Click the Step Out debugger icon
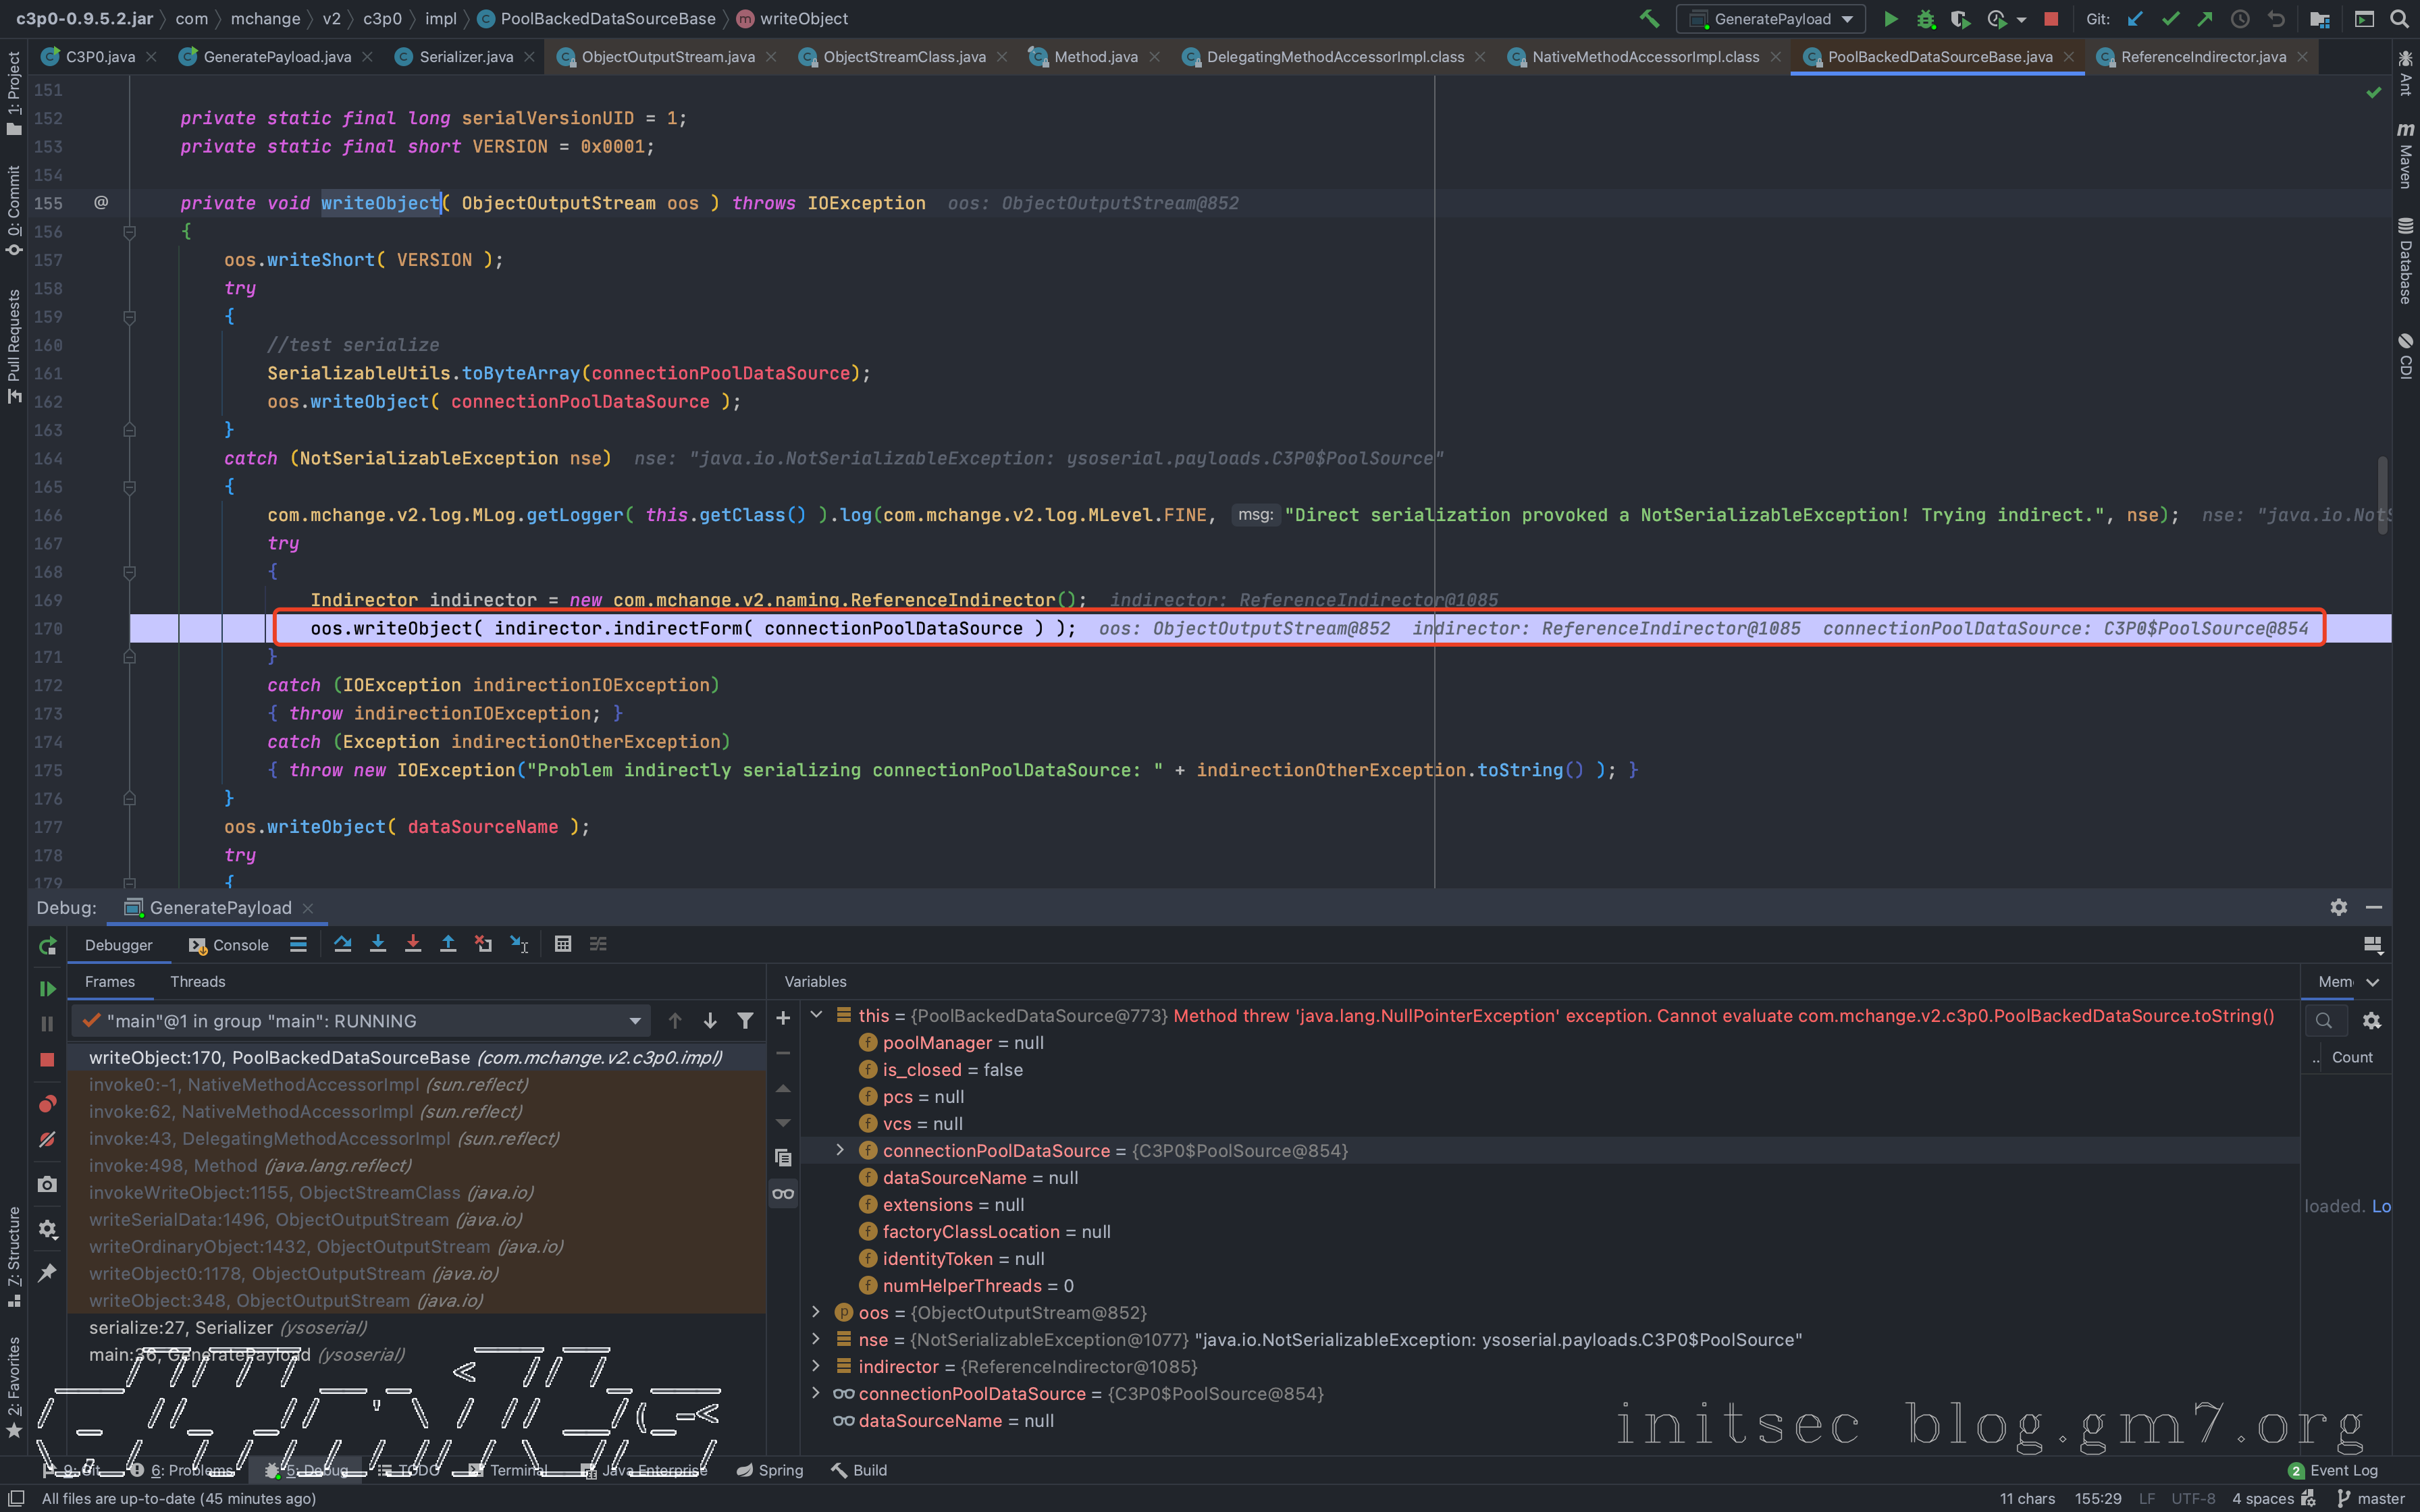This screenshot has width=2420, height=1512. pyautogui.click(x=448, y=944)
